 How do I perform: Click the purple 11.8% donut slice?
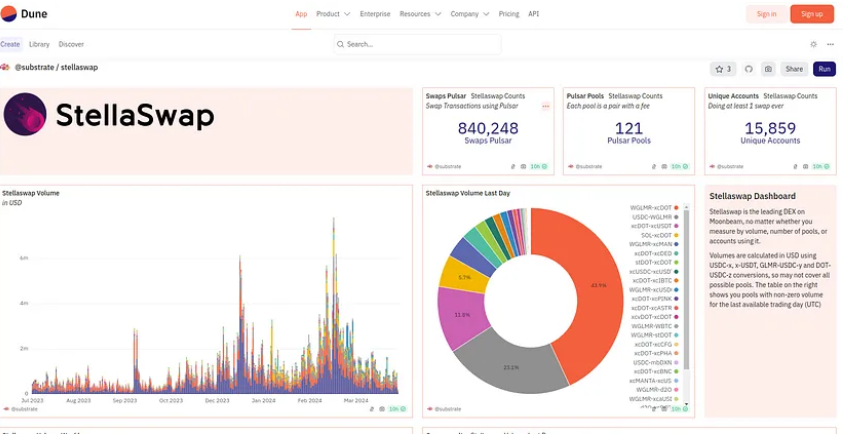pyautogui.click(x=461, y=316)
